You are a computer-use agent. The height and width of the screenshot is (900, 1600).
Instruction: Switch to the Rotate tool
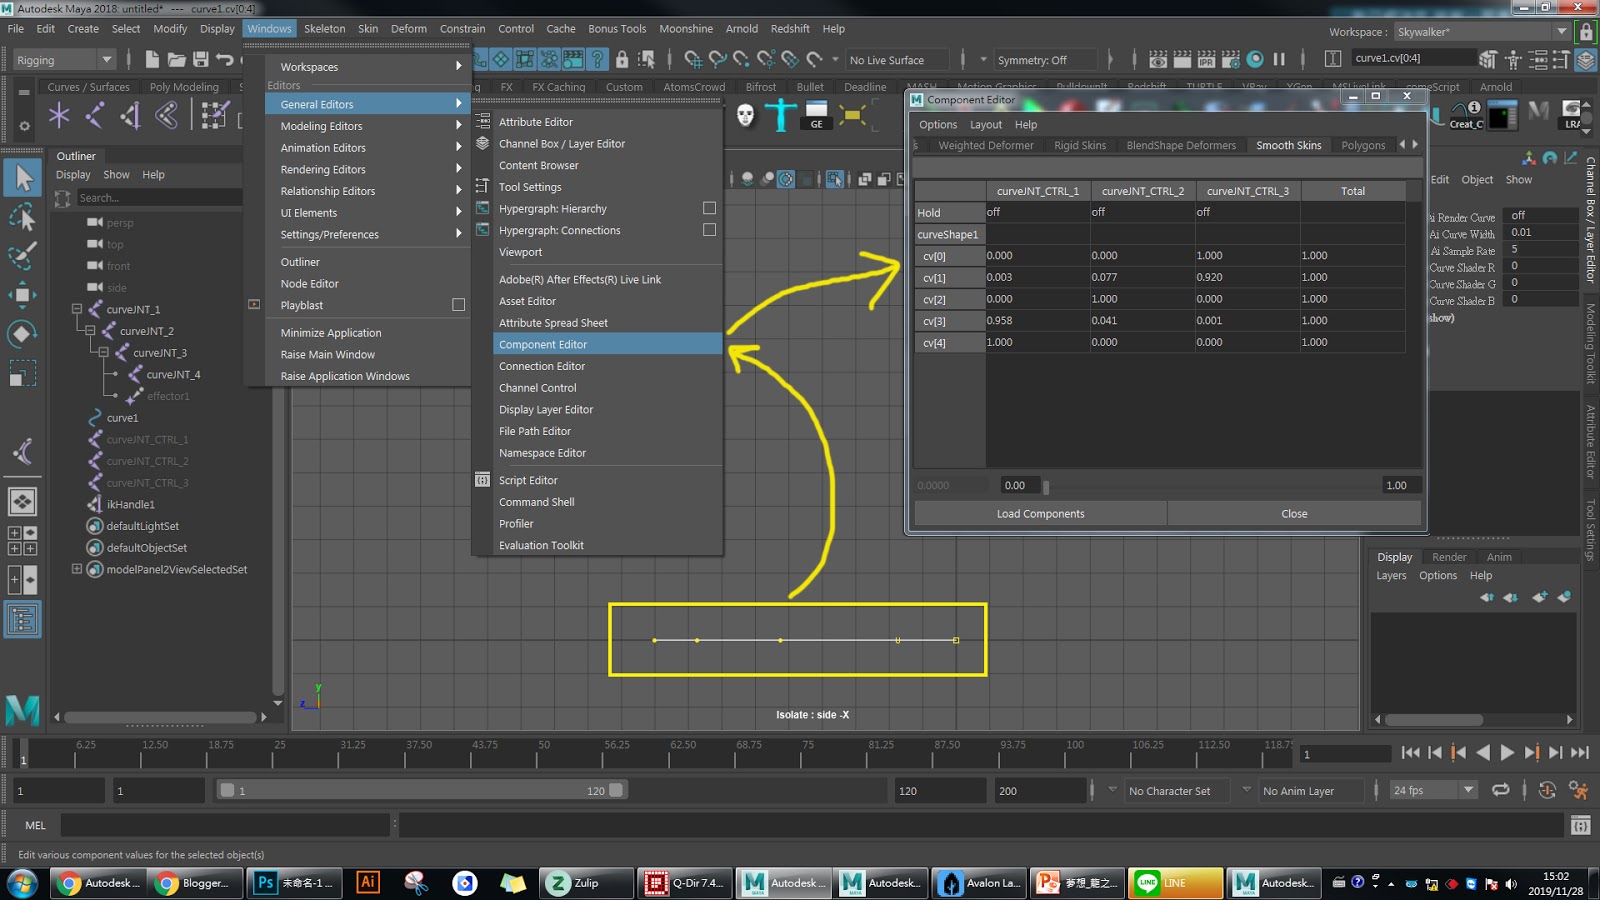[x=22, y=333]
